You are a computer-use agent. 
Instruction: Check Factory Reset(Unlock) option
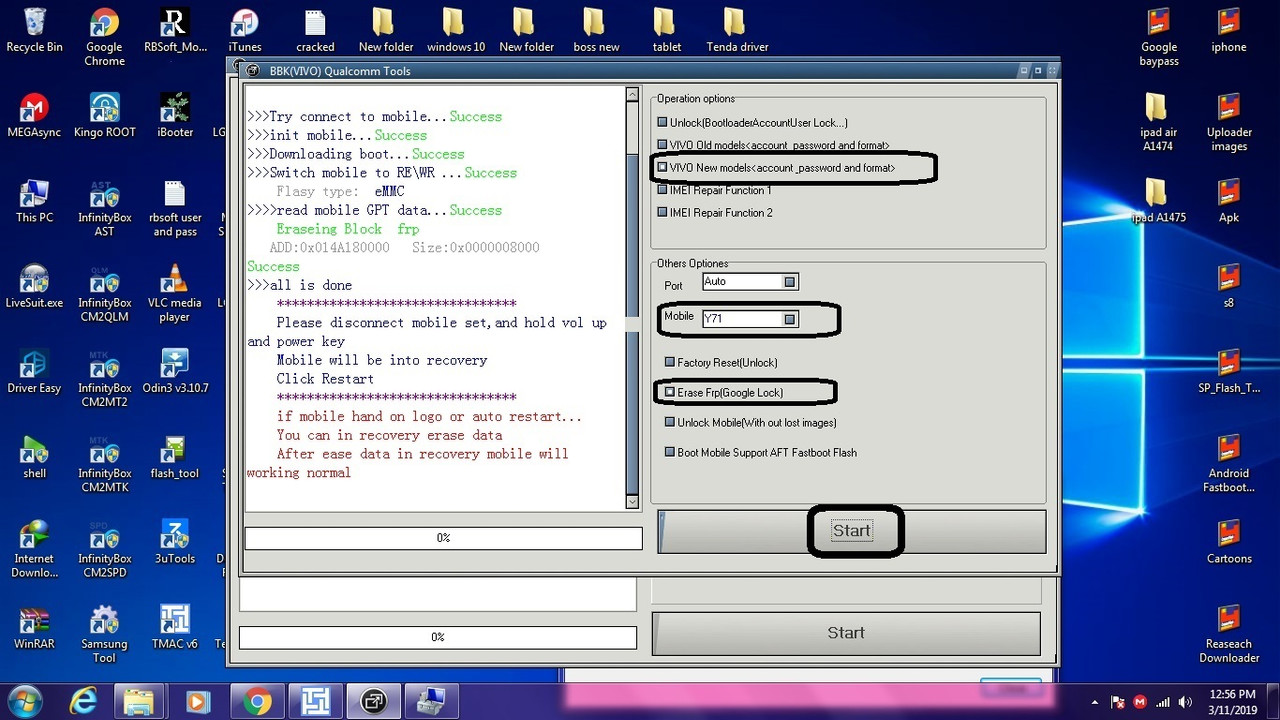click(x=670, y=362)
